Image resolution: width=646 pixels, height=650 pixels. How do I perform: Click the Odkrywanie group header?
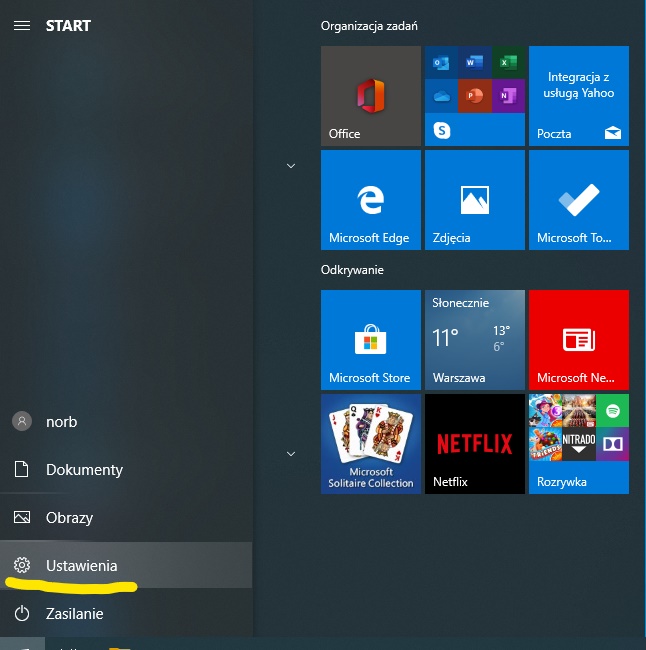click(352, 270)
